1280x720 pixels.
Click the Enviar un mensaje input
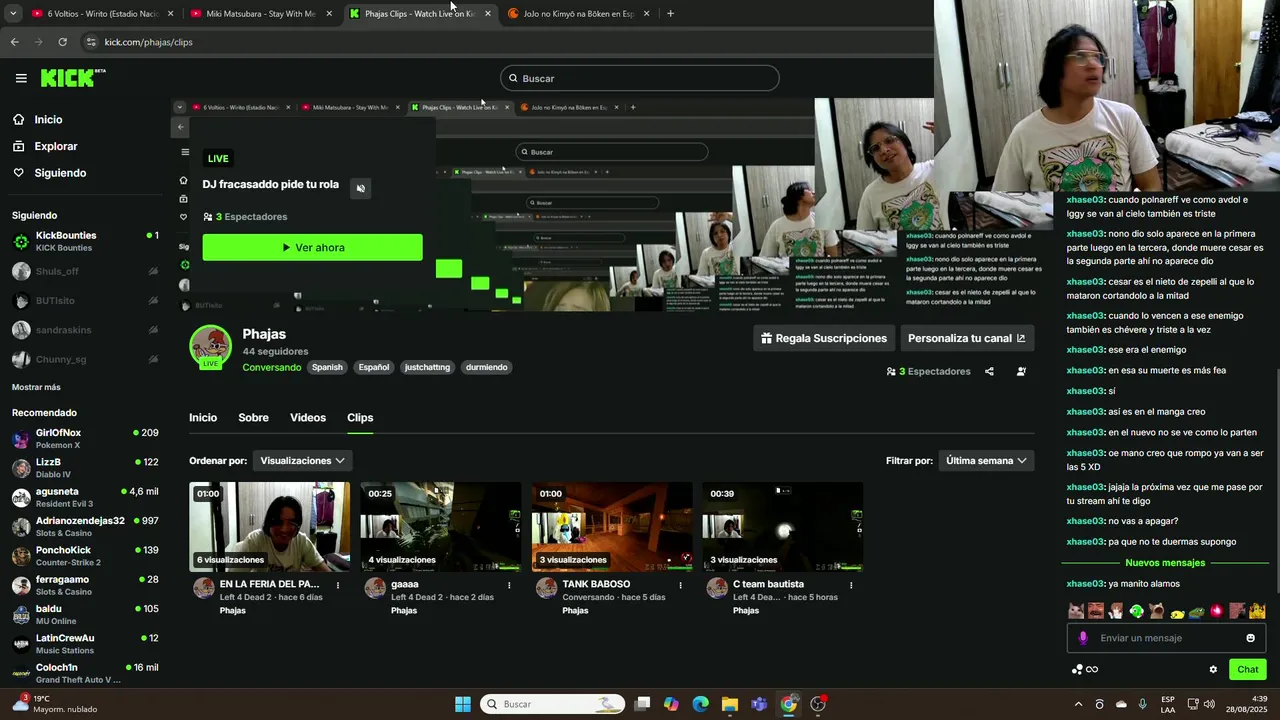click(1166, 638)
